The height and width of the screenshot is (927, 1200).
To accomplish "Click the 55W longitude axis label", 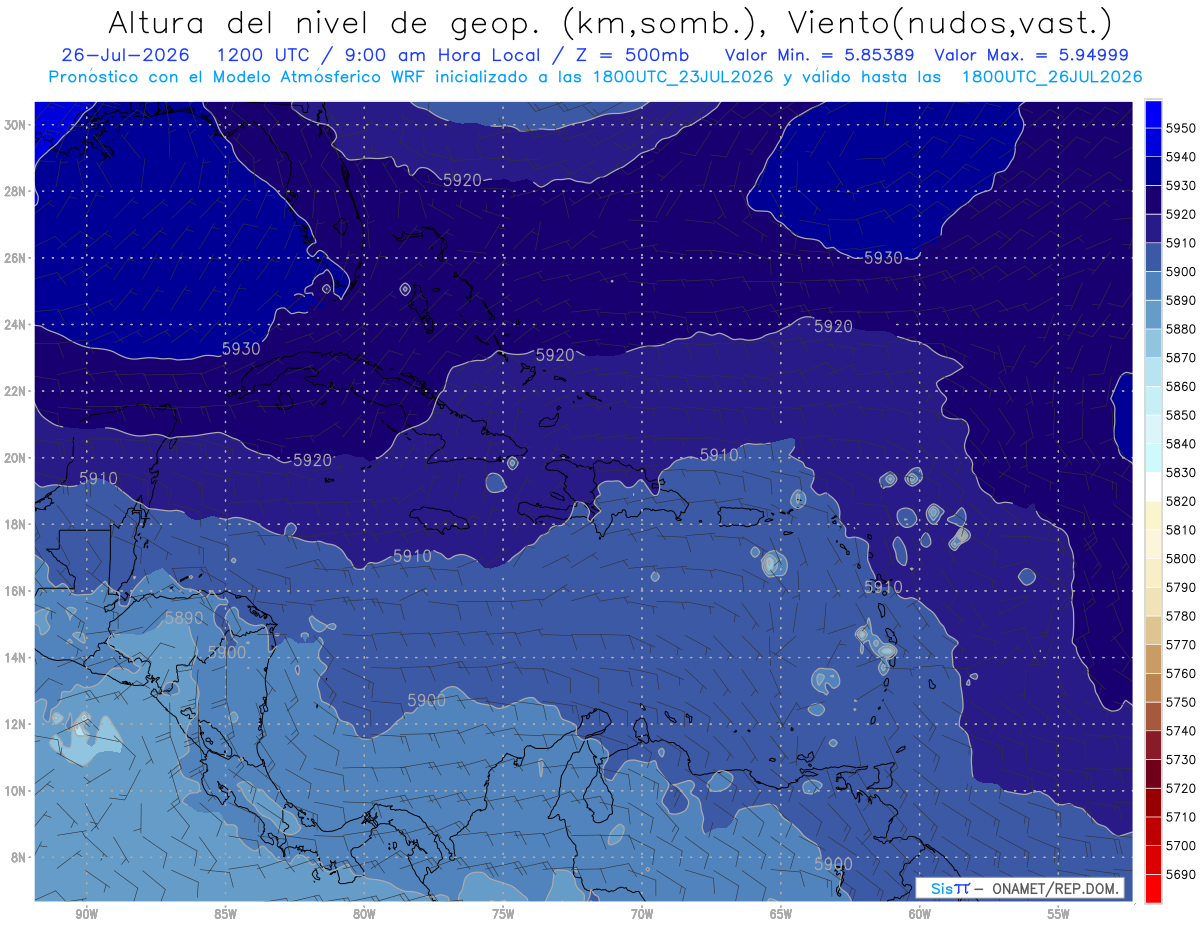I will (1058, 914).
